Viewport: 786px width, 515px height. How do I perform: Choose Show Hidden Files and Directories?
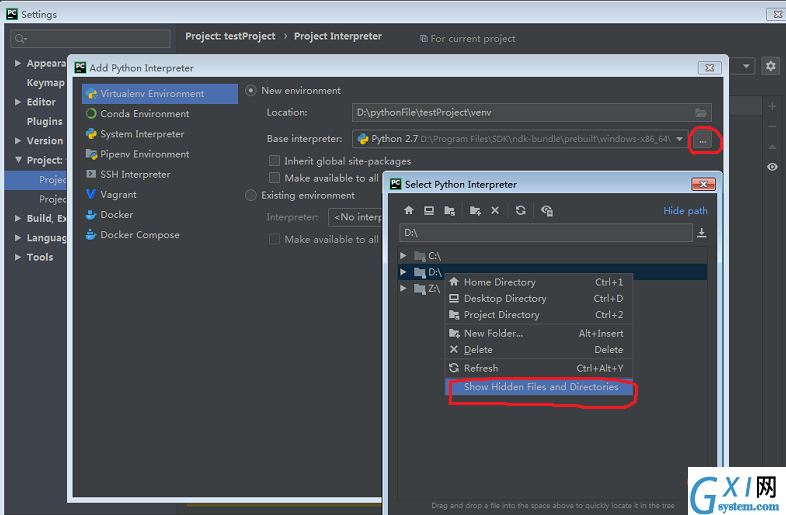coord(539,387)
